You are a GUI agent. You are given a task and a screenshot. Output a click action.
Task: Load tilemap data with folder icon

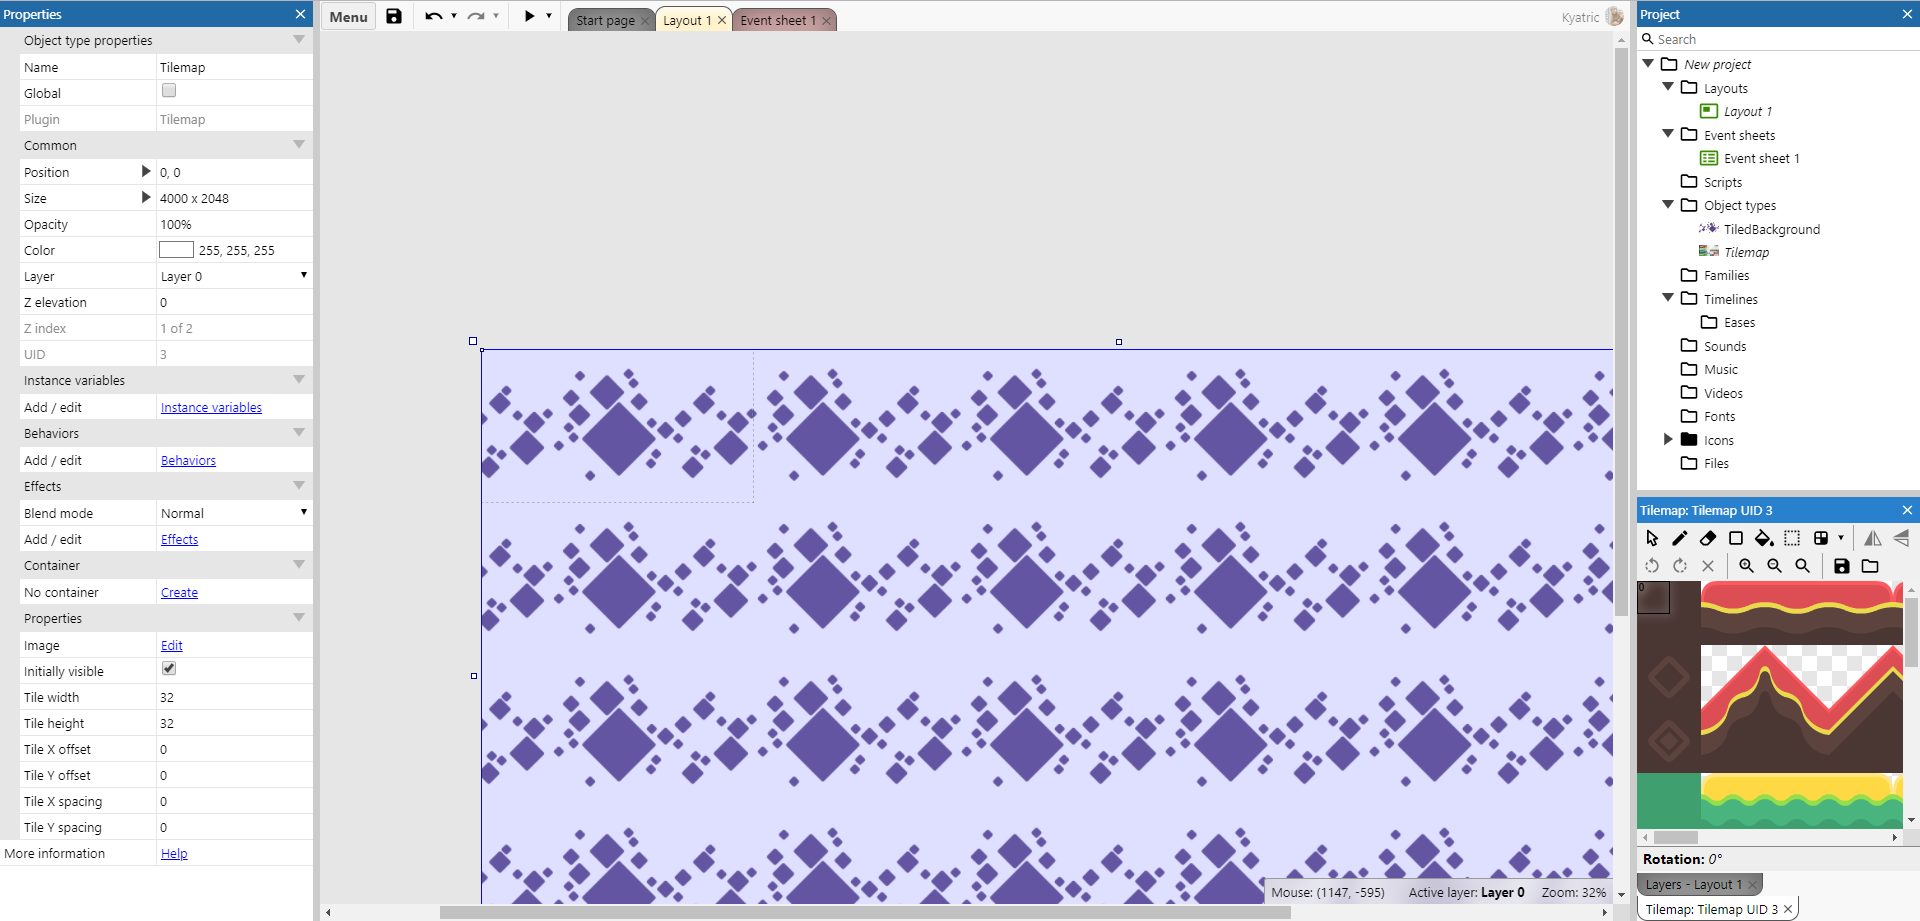coord(1870,566)
